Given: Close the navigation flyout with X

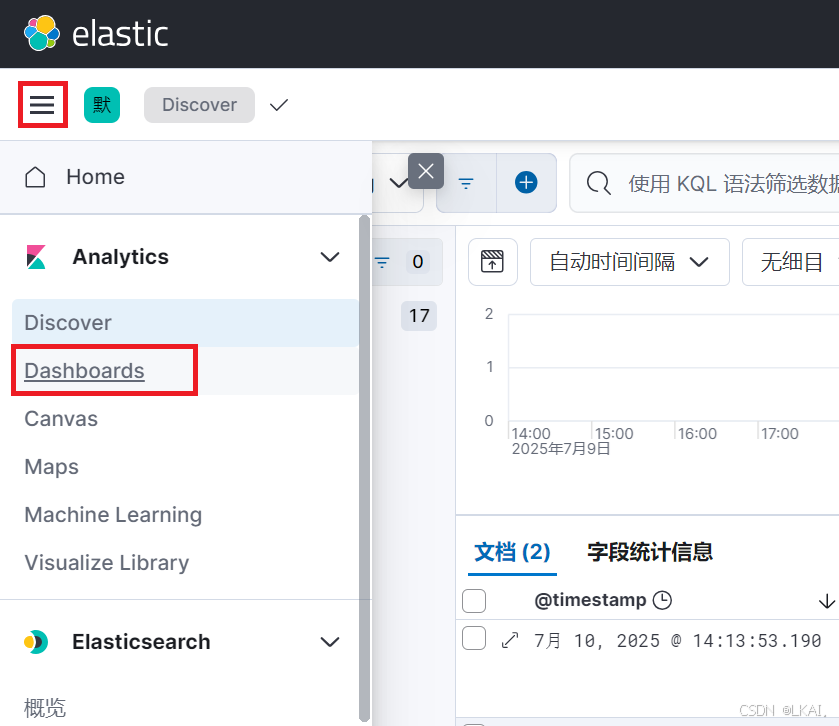Looking at the screenshot, I should 426,171.
